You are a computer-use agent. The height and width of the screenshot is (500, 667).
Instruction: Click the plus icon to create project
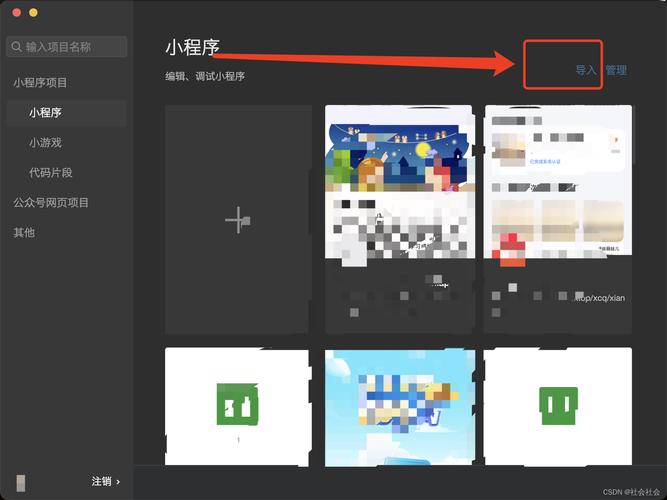point(238,220)
